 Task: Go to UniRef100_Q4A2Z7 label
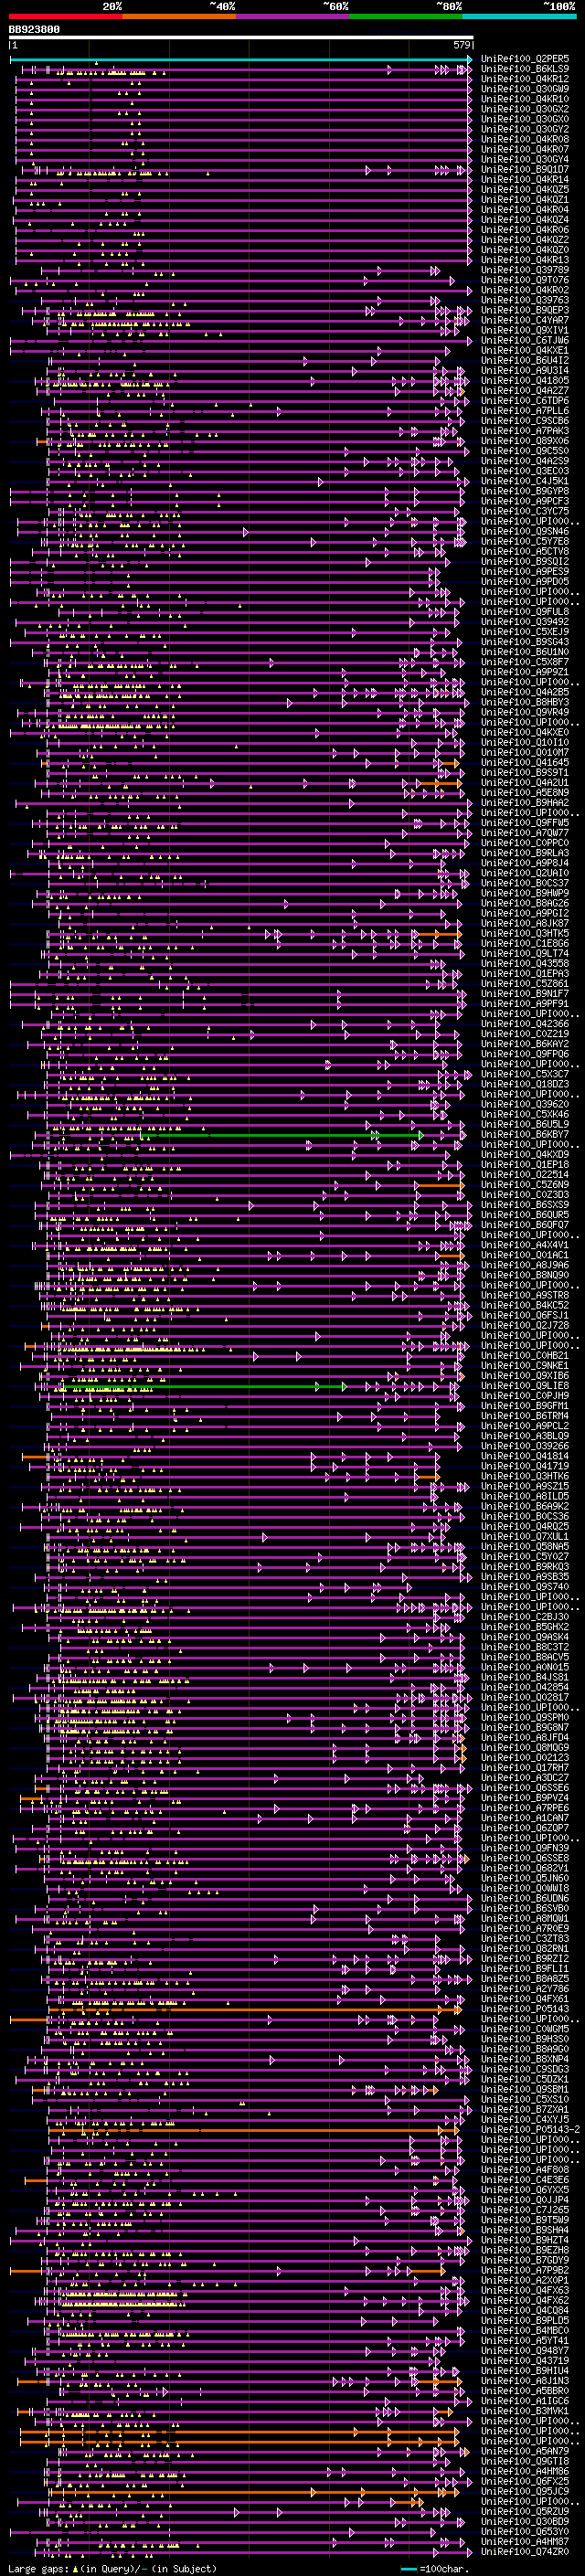[525, 391]
